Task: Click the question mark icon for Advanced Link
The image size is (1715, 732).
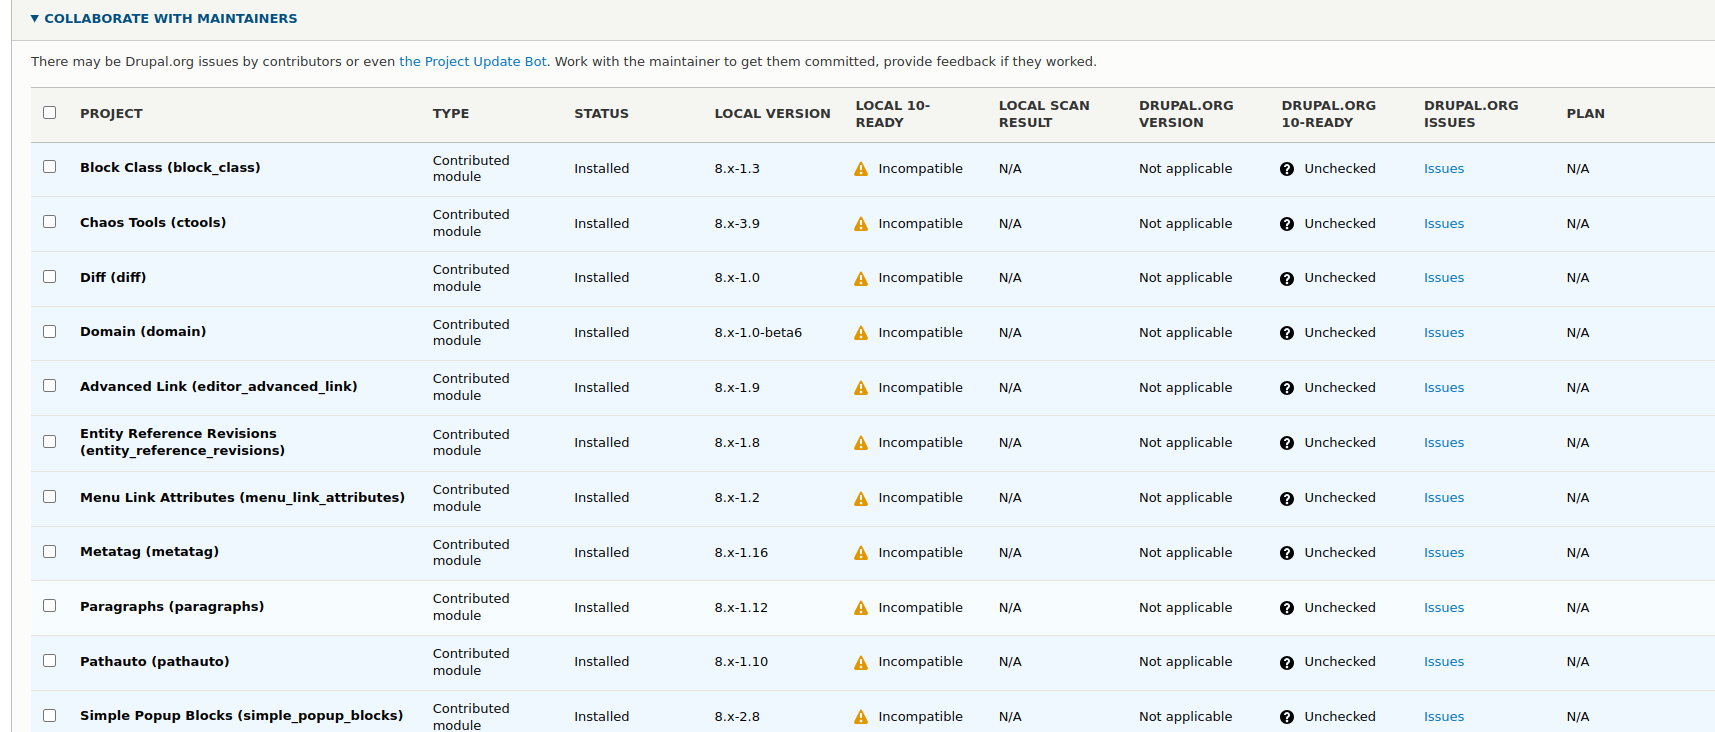Action: 1287,388
